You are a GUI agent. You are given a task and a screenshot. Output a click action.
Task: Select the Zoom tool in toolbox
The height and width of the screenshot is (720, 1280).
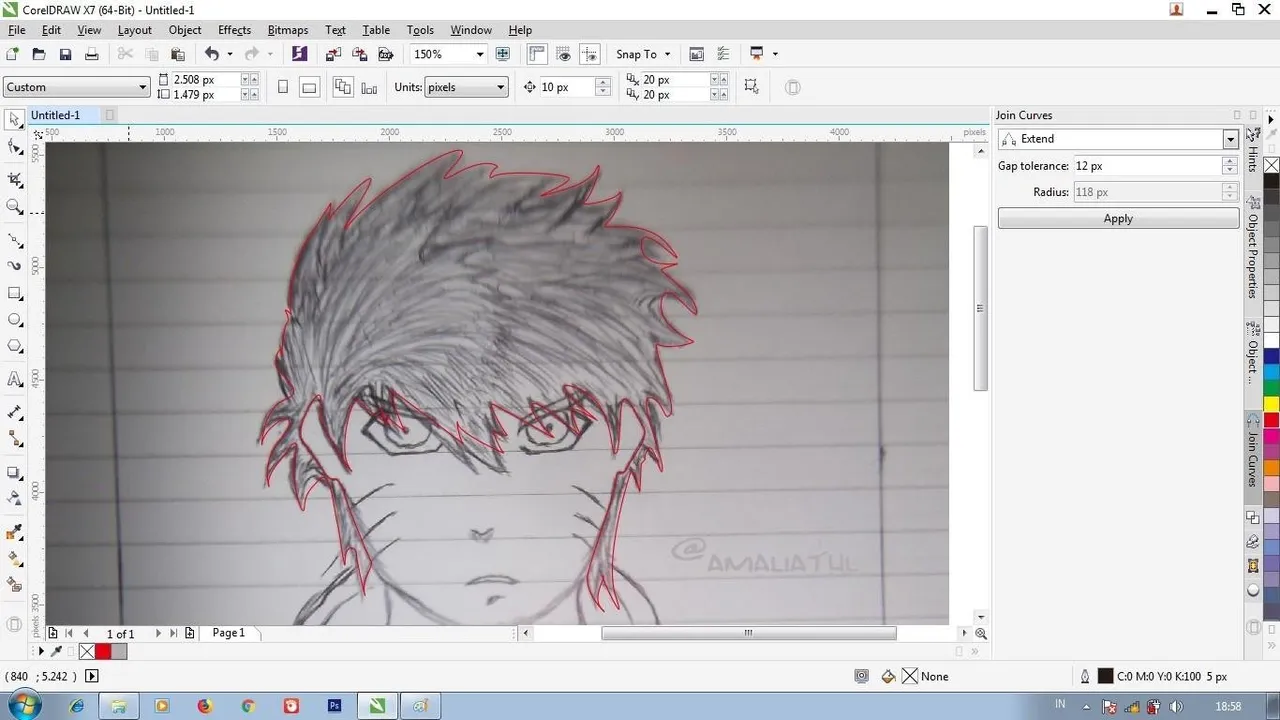coord(14,207)
